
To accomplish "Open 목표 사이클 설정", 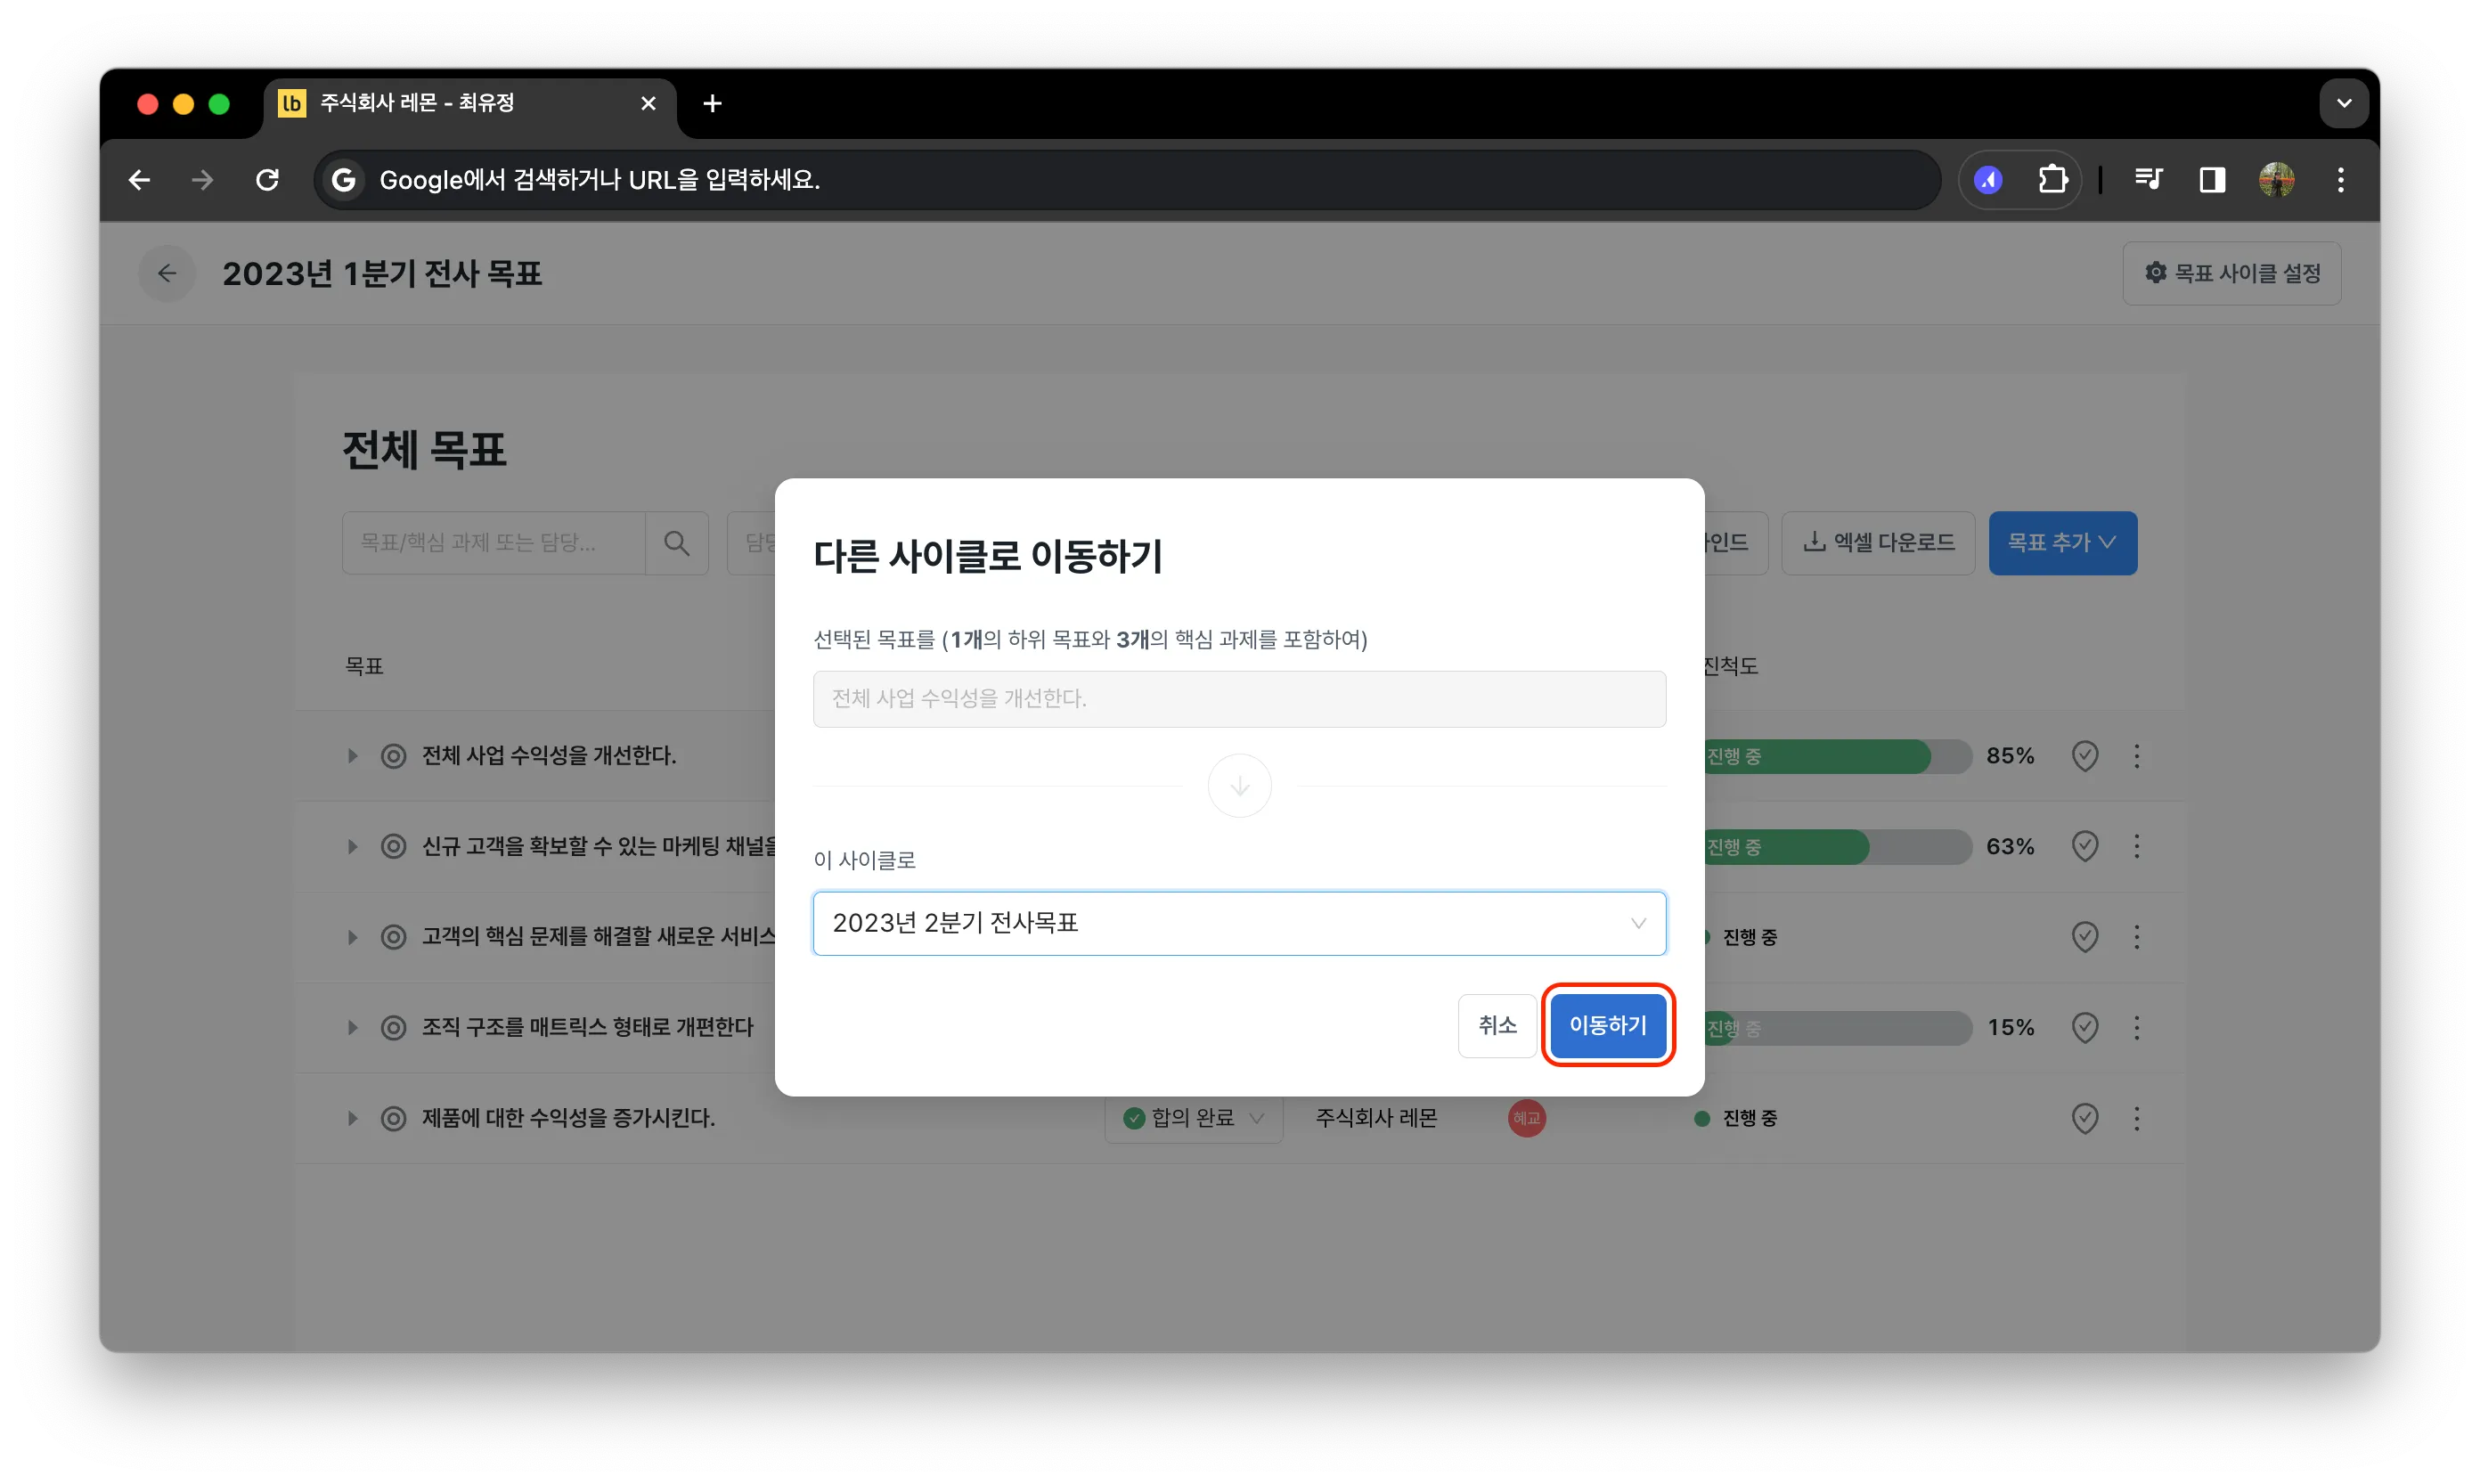I will (x=2232, y=273).
